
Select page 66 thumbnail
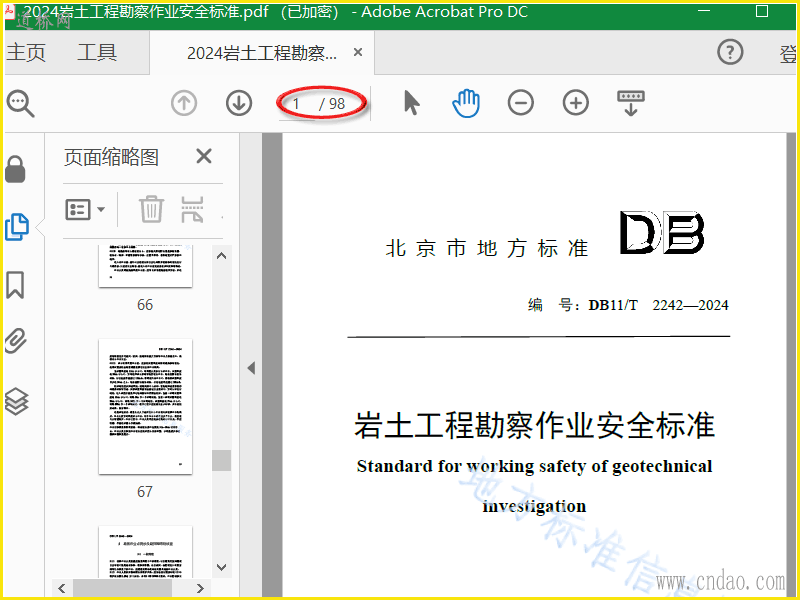tap(145, 266)
